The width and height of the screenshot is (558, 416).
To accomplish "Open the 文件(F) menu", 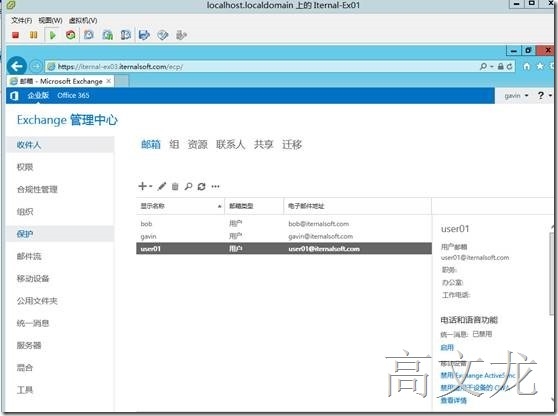I will click(21, 20).
